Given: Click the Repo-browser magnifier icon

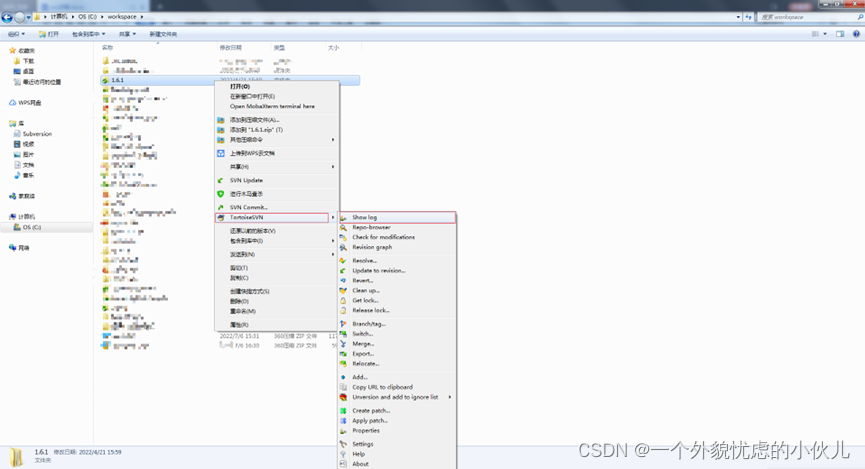Looking at the screenshot, I should coord(343,227).
